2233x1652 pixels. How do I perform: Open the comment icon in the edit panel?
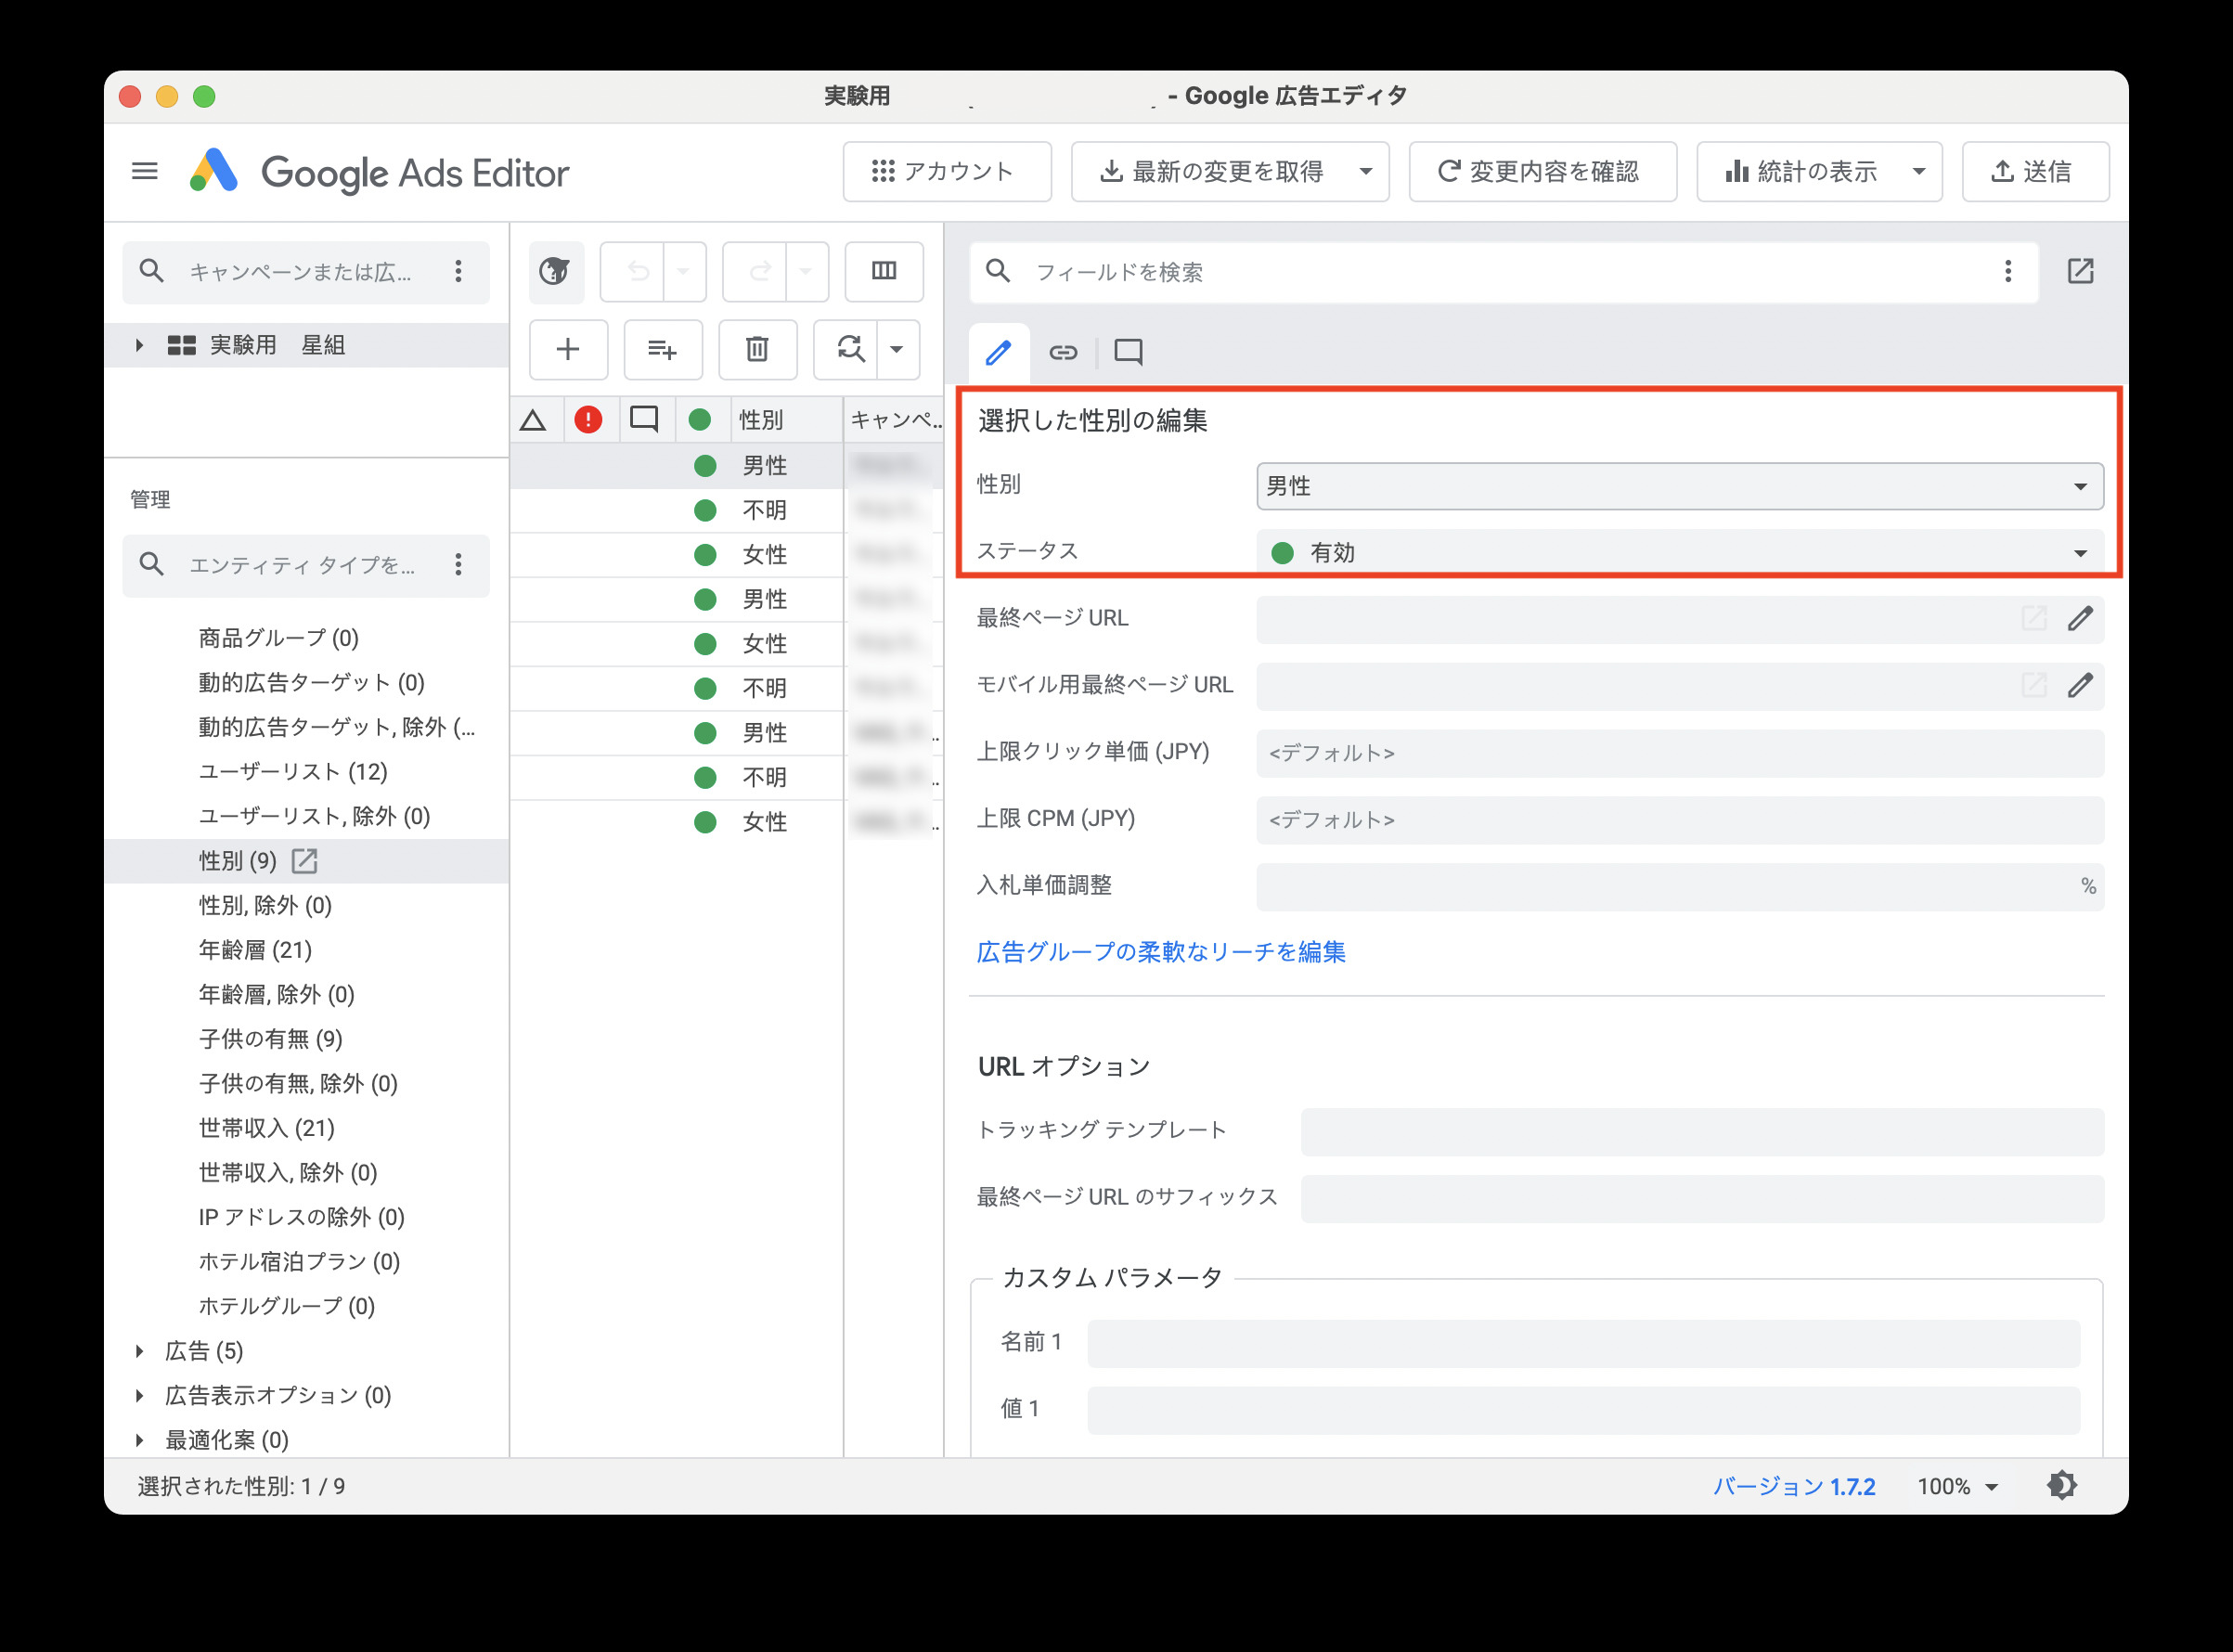coord(1128,351)
